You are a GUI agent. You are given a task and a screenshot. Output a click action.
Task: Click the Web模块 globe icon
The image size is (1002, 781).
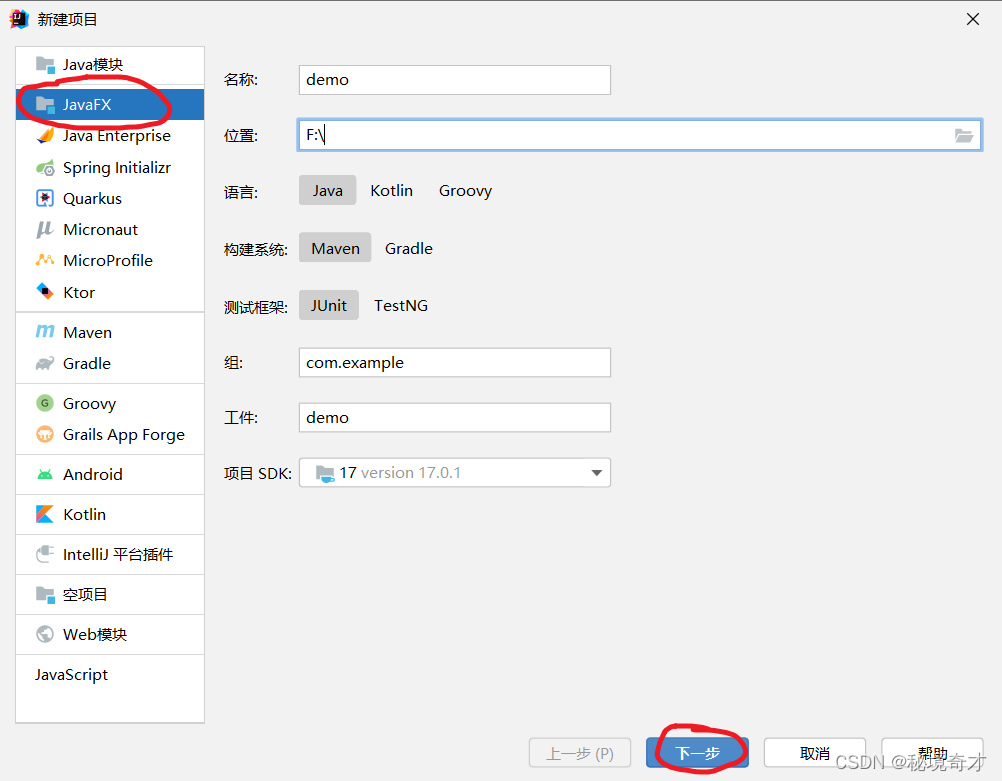click(x=45, y=634)
